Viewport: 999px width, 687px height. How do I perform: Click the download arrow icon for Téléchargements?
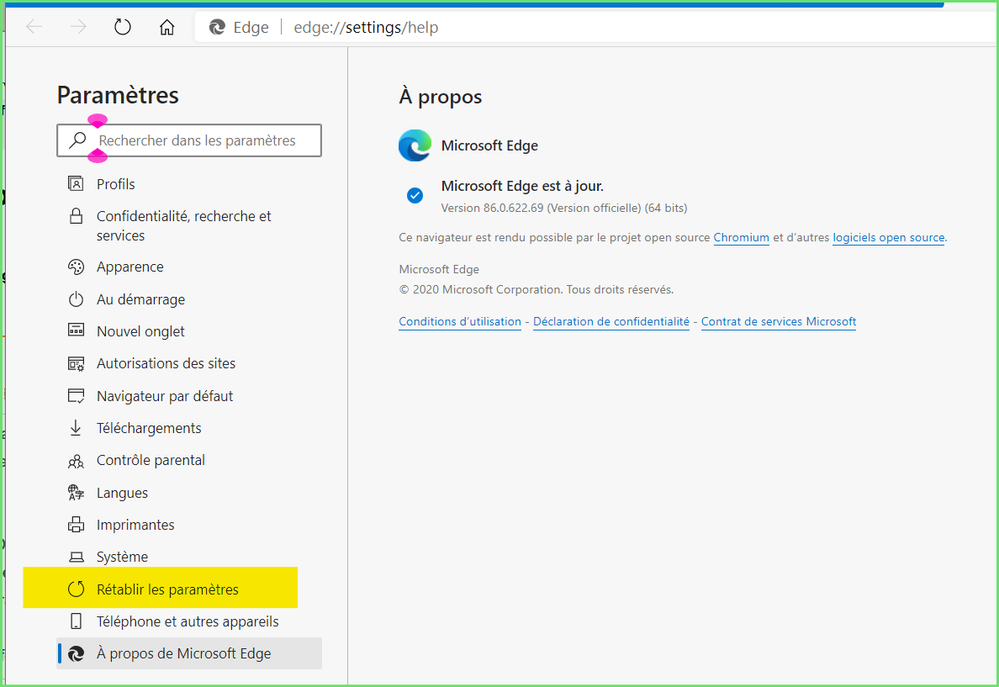tap(76, 428)
